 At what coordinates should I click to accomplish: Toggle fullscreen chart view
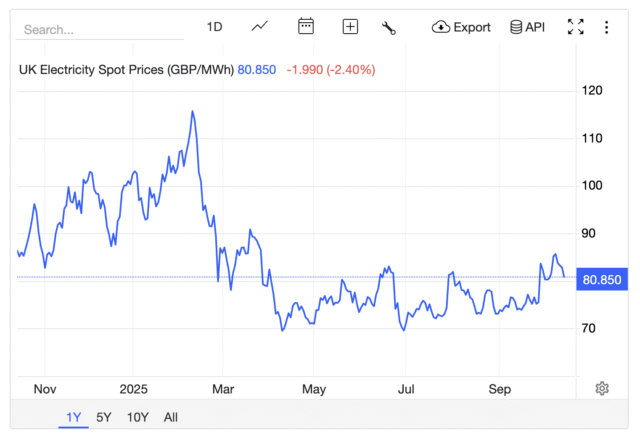575,27
